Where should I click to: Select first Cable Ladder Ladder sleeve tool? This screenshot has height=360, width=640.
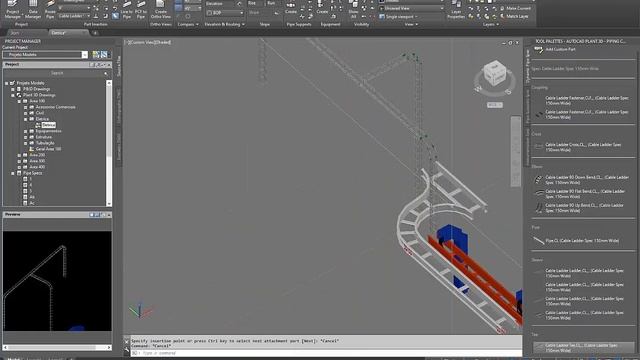581,273
